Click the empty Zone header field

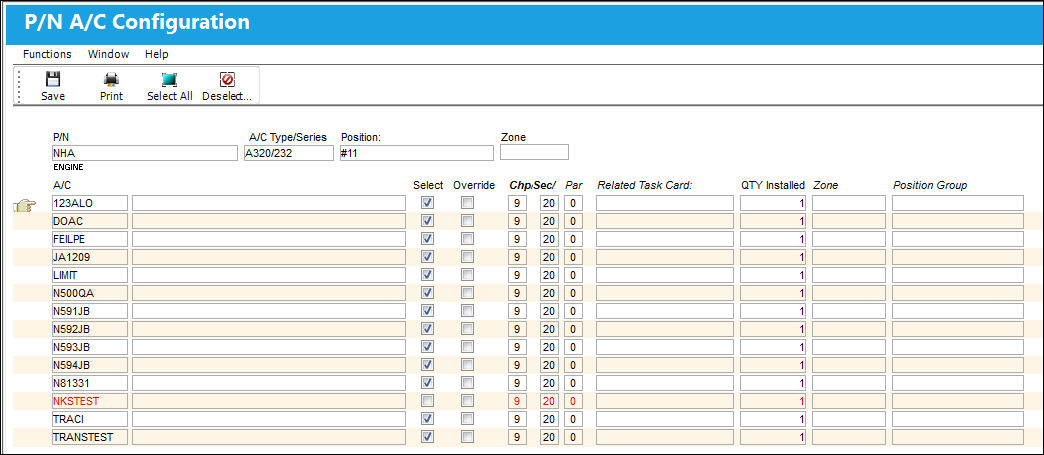click(x=534, y=152)
